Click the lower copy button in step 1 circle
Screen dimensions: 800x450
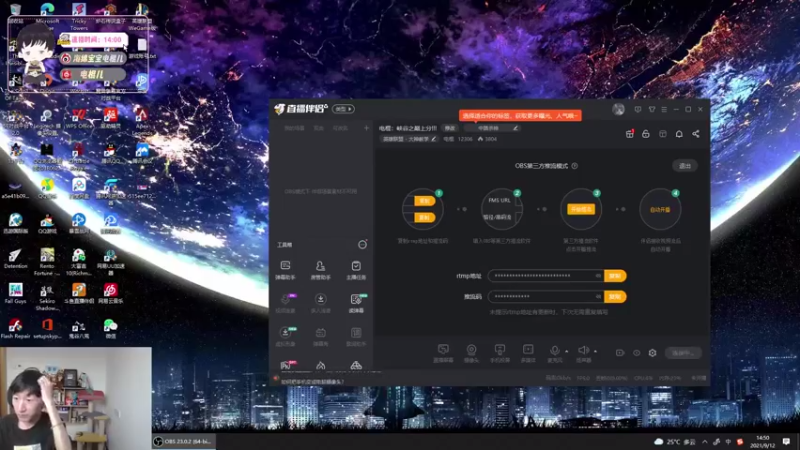(x=424, y=218)
